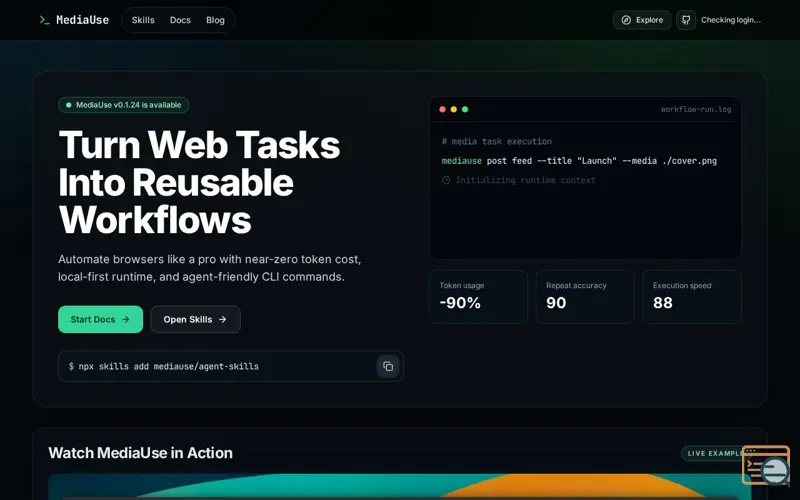Viewport: 800px width, 500px height.
Task: Open the Blog nav item
Action: point(215,20)
